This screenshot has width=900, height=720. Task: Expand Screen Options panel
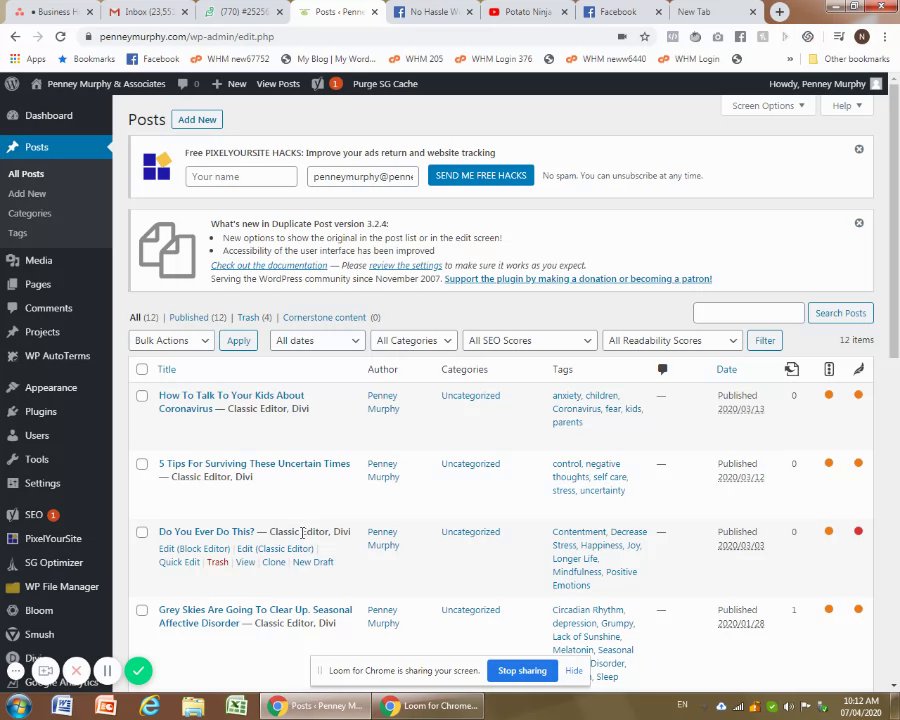click(x=768, y=106)
